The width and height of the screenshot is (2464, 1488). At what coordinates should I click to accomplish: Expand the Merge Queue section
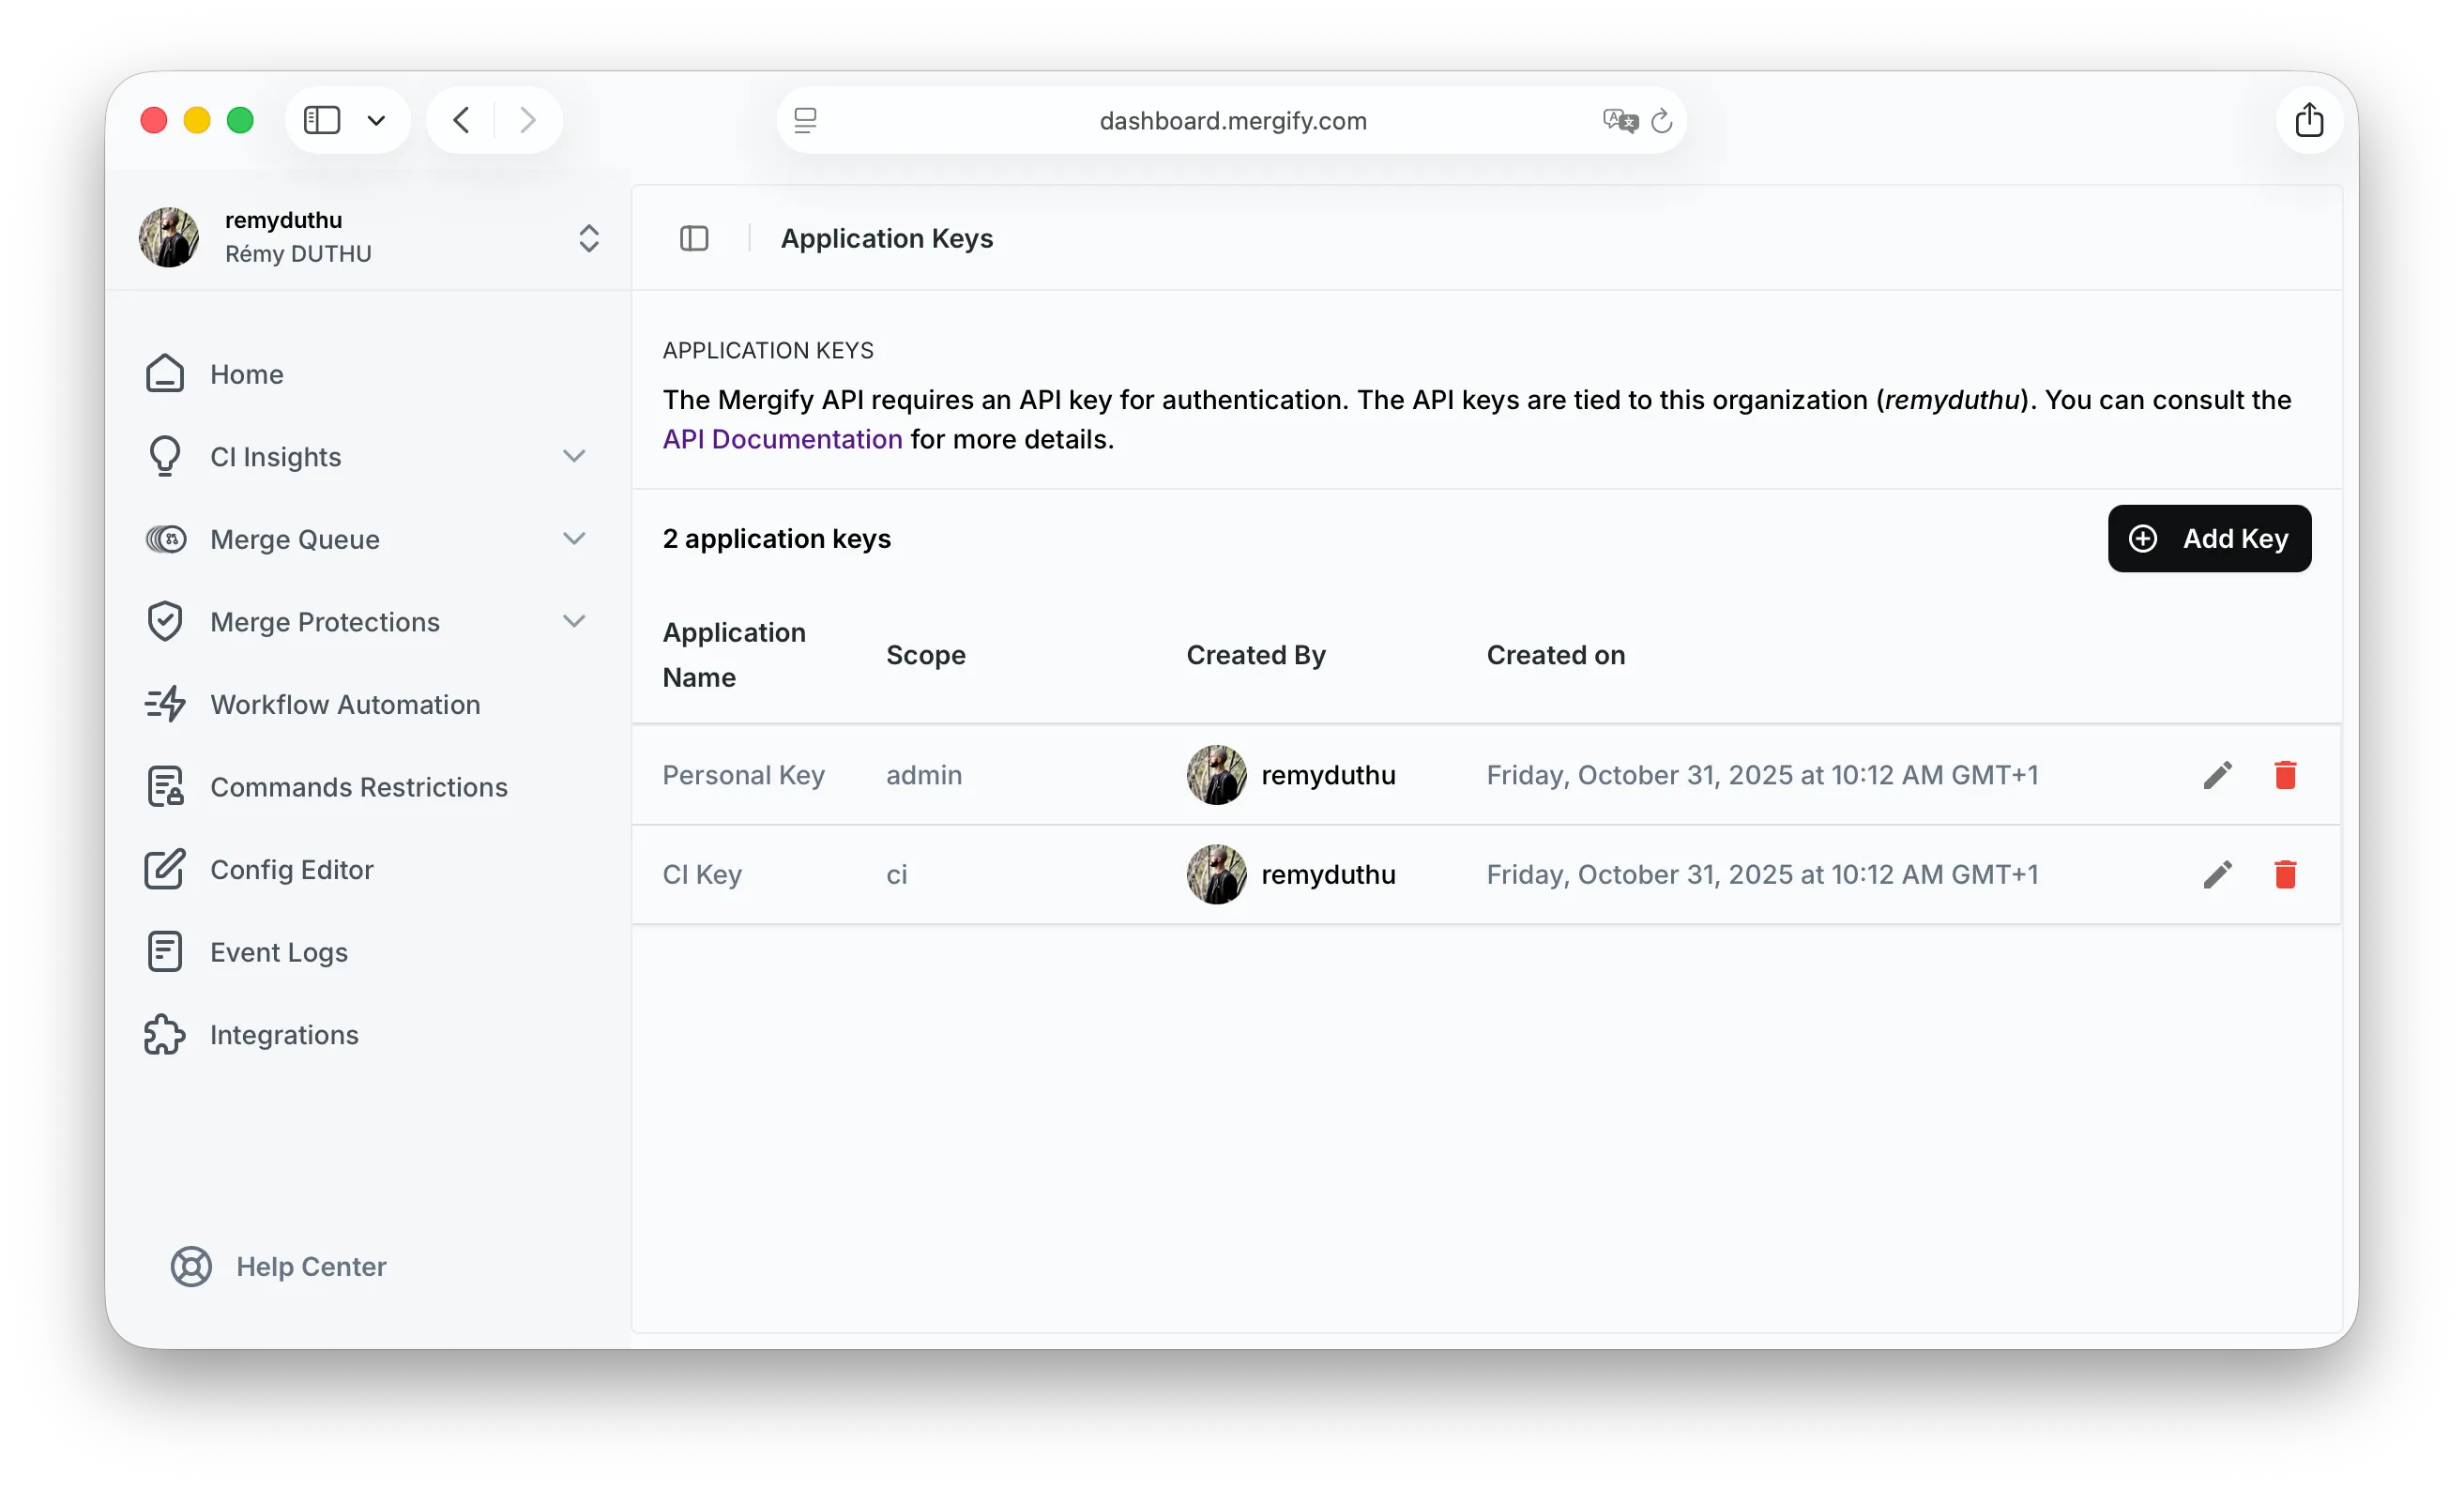(574, 539)
